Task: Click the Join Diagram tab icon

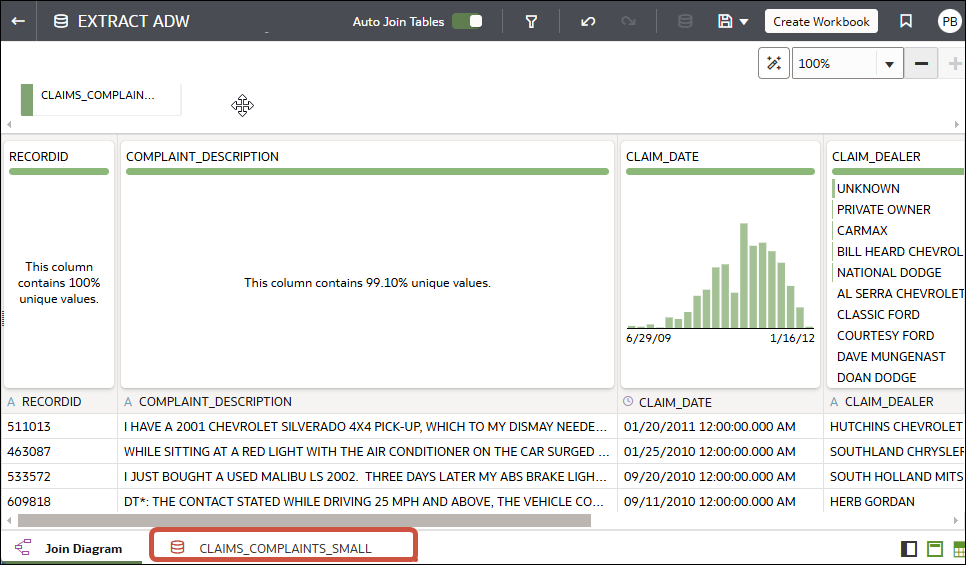Action: 23,548
